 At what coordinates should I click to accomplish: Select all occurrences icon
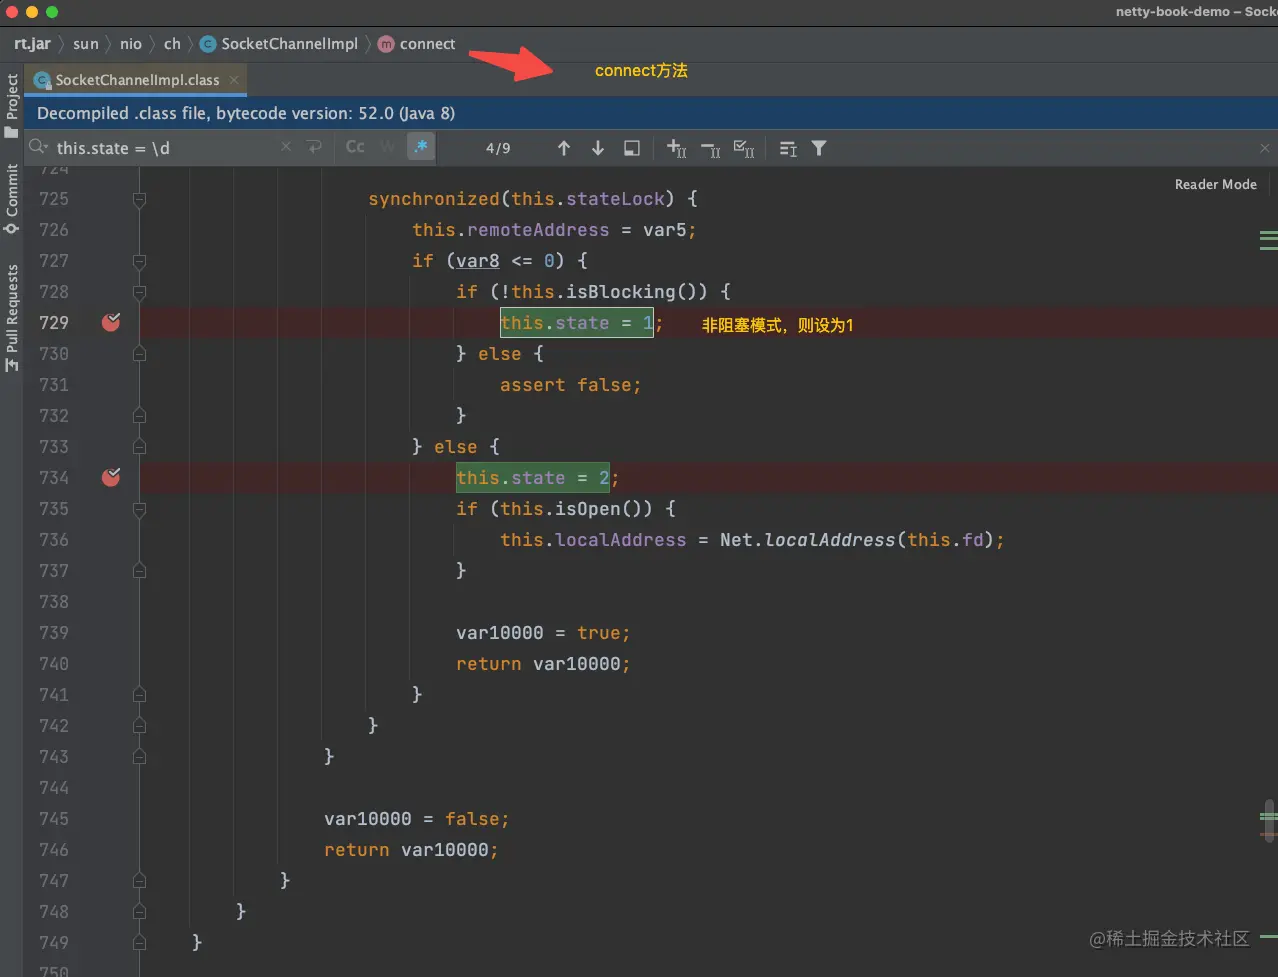pyautogui.click(x=744, y=148)
